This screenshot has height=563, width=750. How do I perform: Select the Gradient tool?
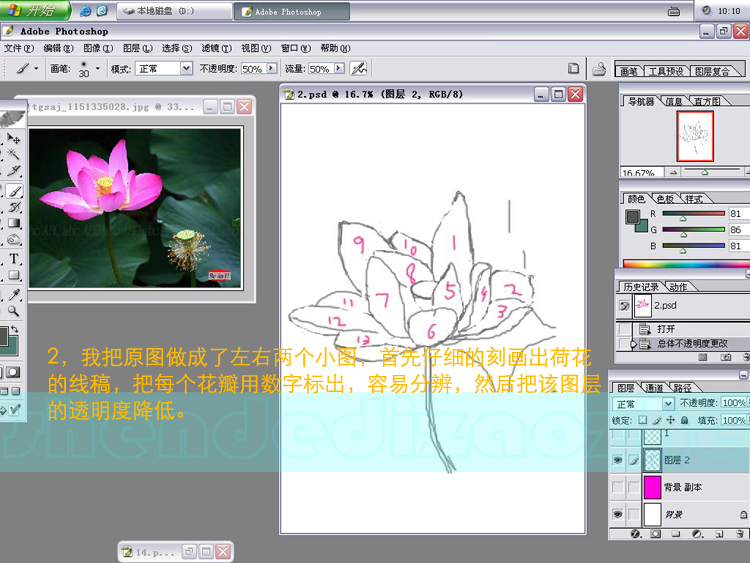(x=14, y=223)
